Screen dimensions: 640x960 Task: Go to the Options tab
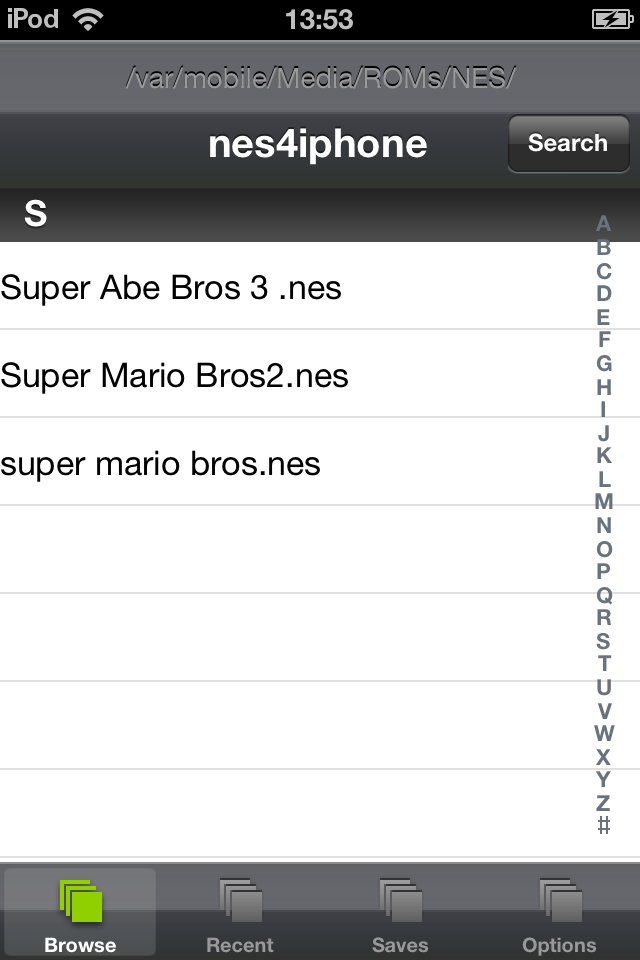pyautogui.click(x=560, y=912)
